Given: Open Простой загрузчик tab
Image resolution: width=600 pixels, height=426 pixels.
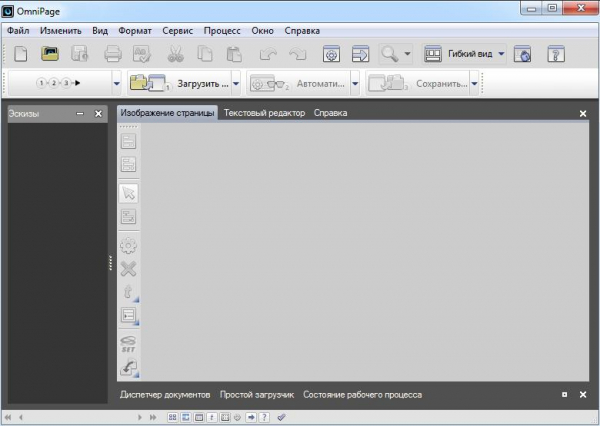Looking at the screenshot, I should tap(257, 395).
